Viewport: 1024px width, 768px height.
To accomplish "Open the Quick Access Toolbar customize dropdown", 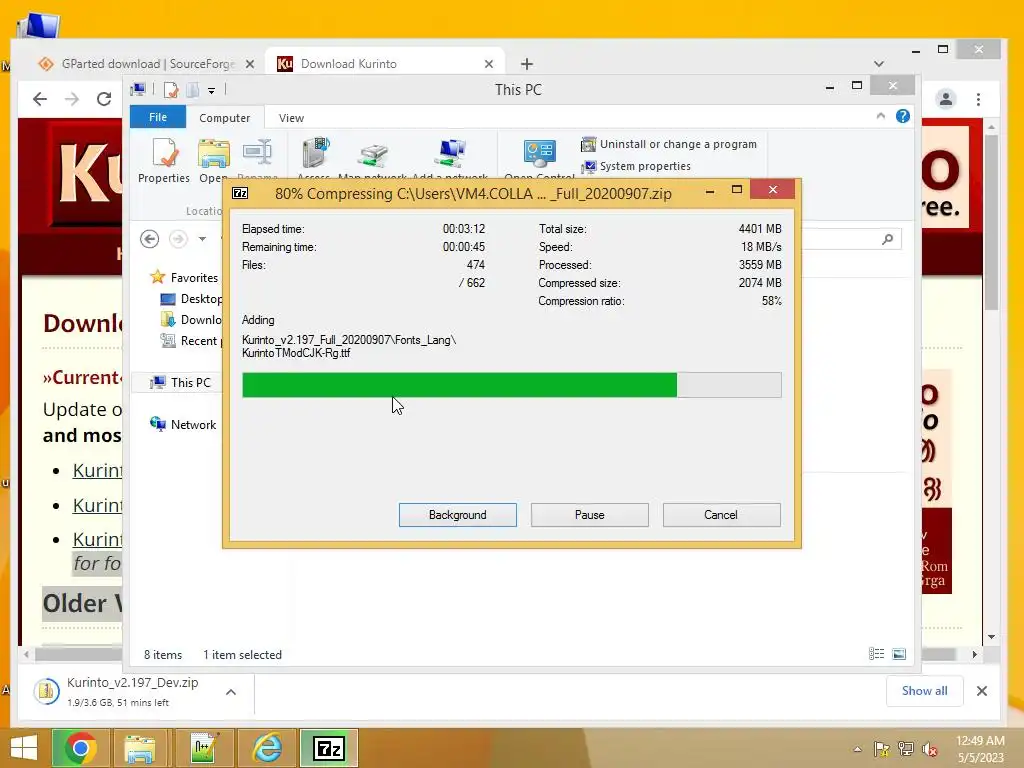I will (212, 91).
